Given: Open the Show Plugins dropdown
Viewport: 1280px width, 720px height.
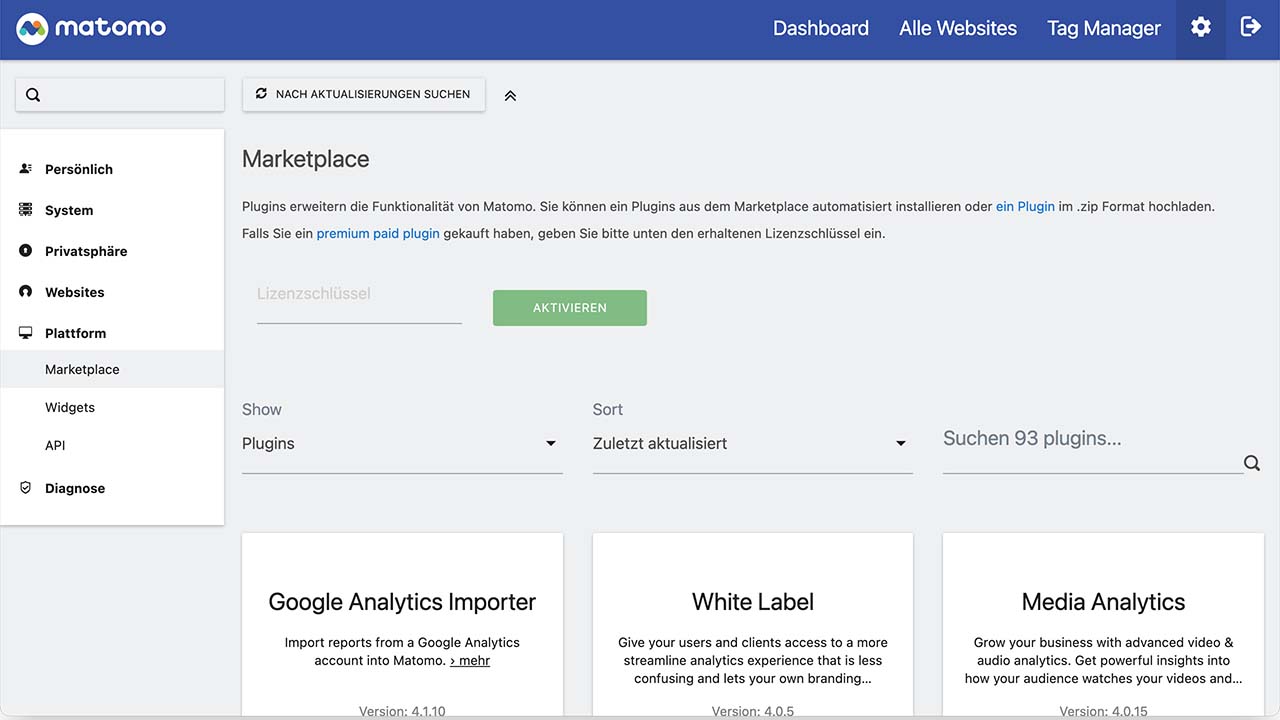Looking at the screenshot, I should (x=402, y=444).
